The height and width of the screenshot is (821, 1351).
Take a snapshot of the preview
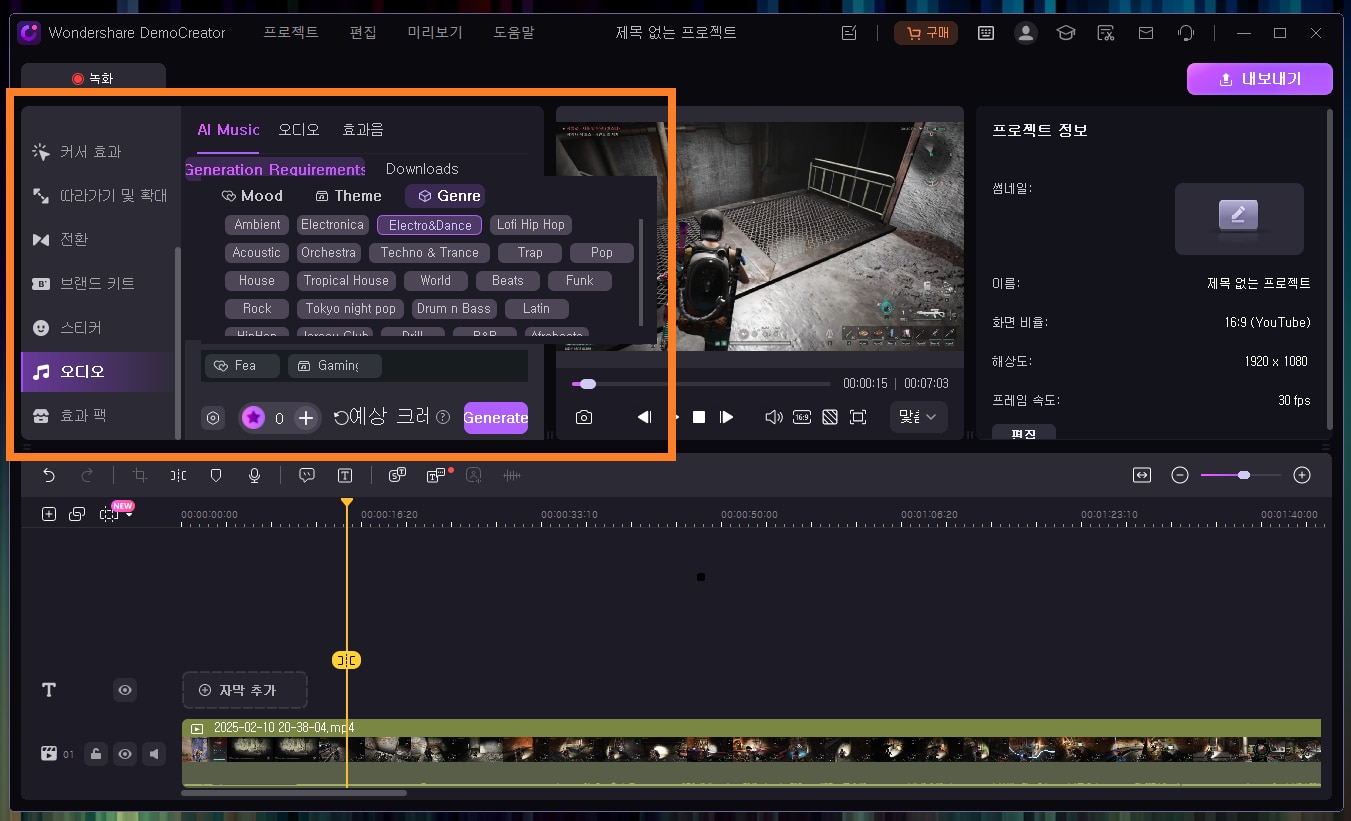point(584,417)
